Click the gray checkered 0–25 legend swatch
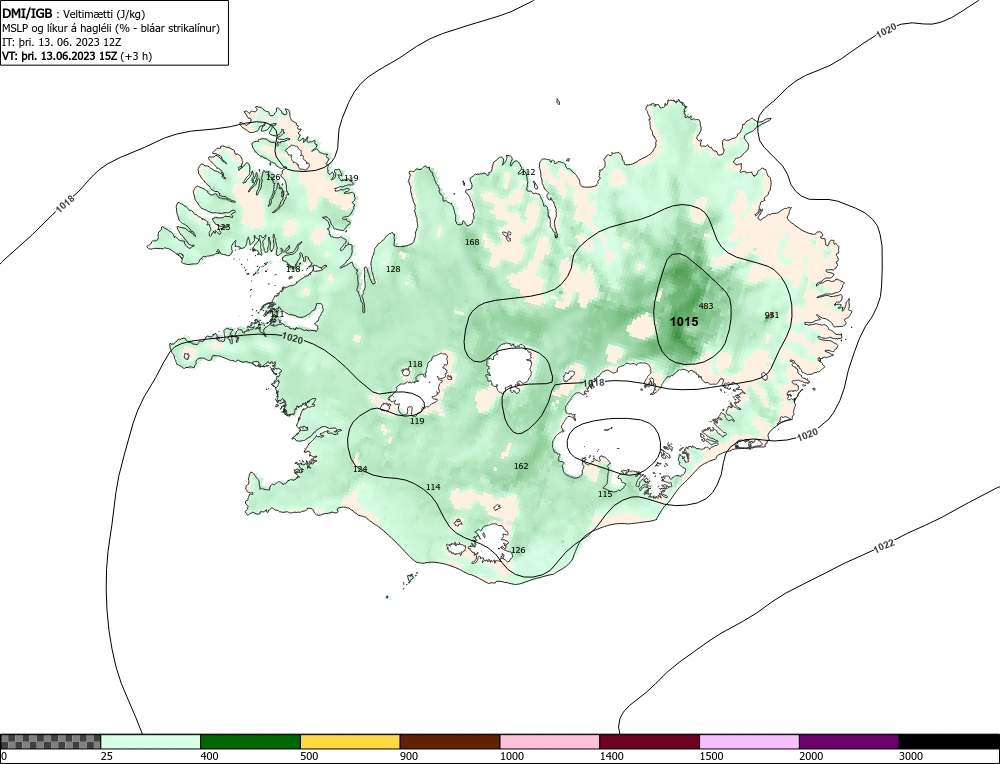Viewport: 1000px width, 764px height. pyautogui.click(x=50, y=741)
